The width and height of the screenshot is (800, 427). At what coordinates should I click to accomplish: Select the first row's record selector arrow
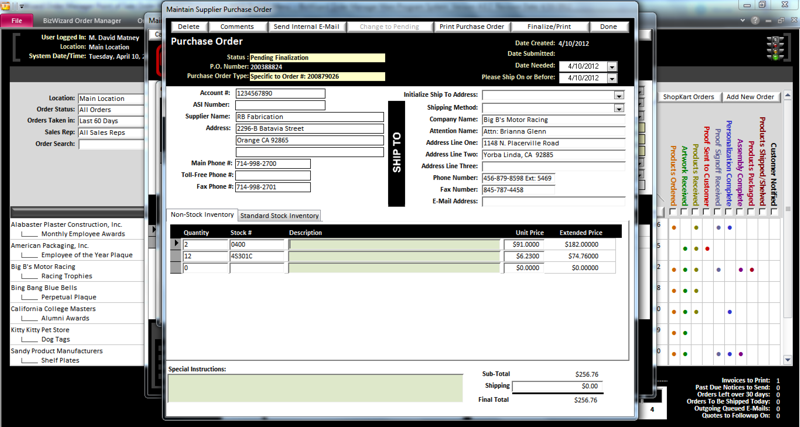[x=176, y=244]
